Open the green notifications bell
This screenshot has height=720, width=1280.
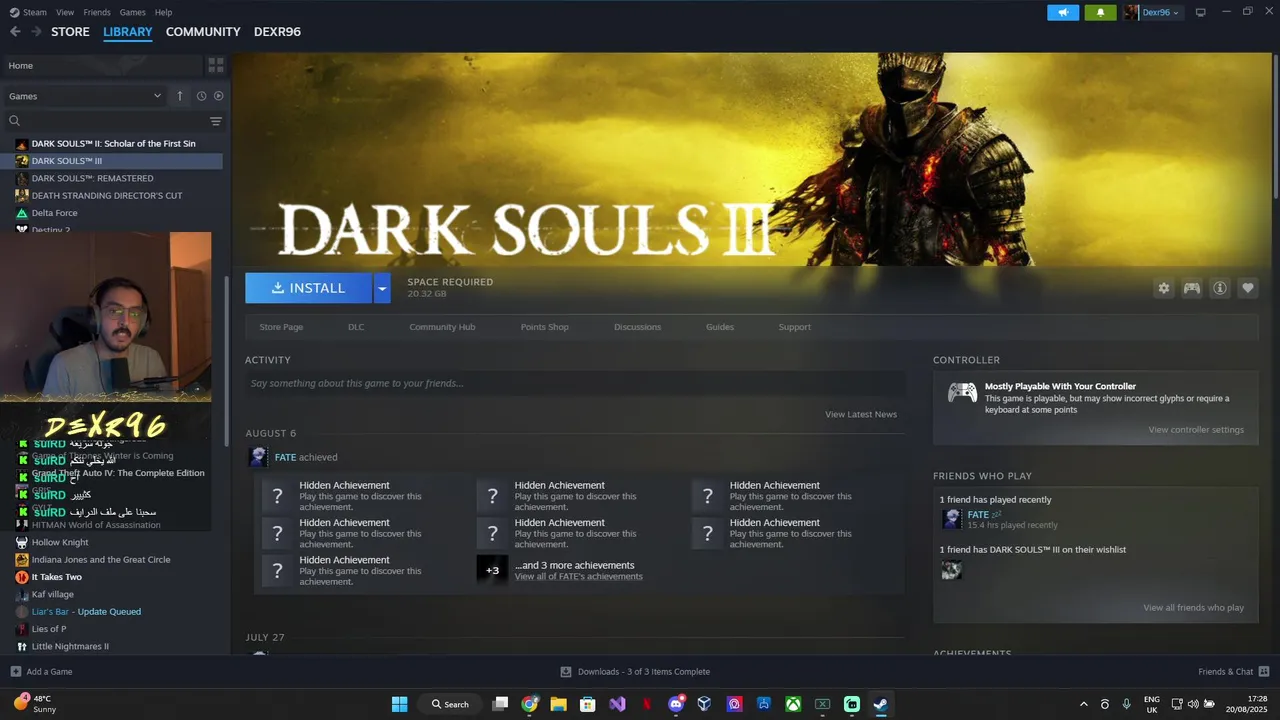1100,12
